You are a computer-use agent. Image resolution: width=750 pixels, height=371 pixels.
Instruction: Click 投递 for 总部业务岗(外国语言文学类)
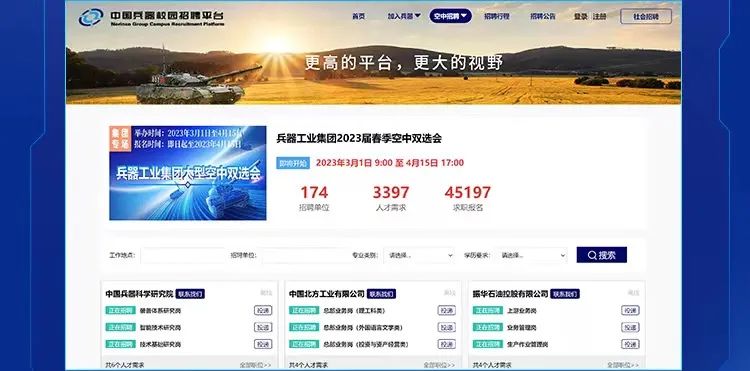[x=446, y=327]
